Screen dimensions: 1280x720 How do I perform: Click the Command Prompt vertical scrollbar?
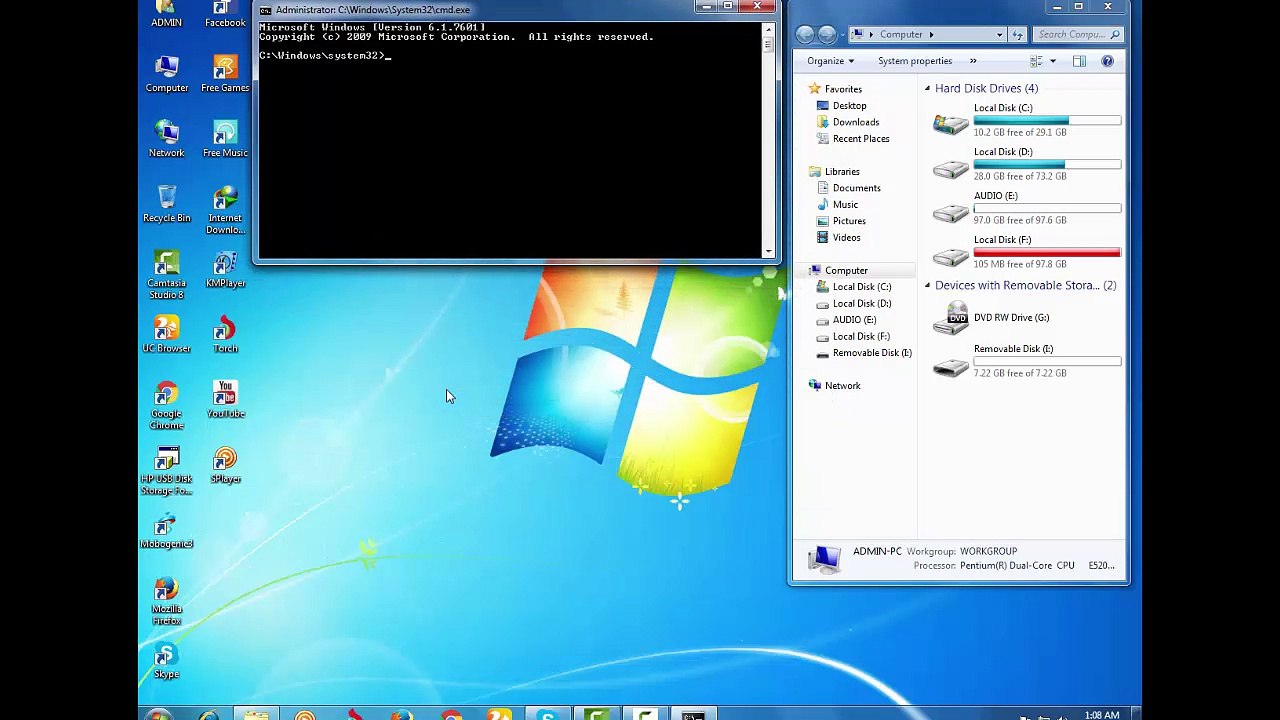768,139
